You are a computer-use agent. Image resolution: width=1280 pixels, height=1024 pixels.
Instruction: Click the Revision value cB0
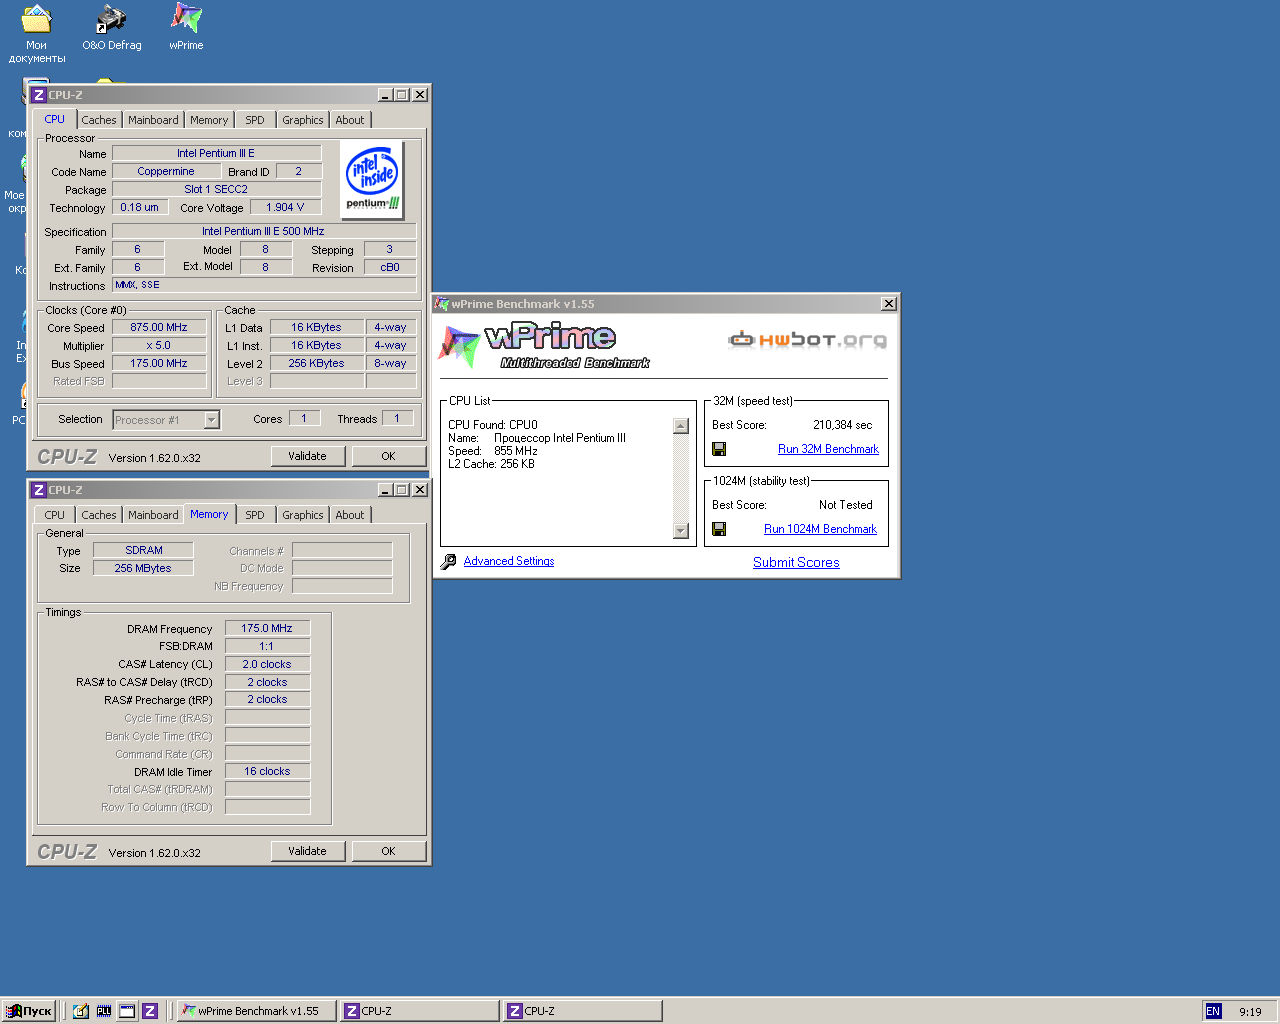[390, 267]
